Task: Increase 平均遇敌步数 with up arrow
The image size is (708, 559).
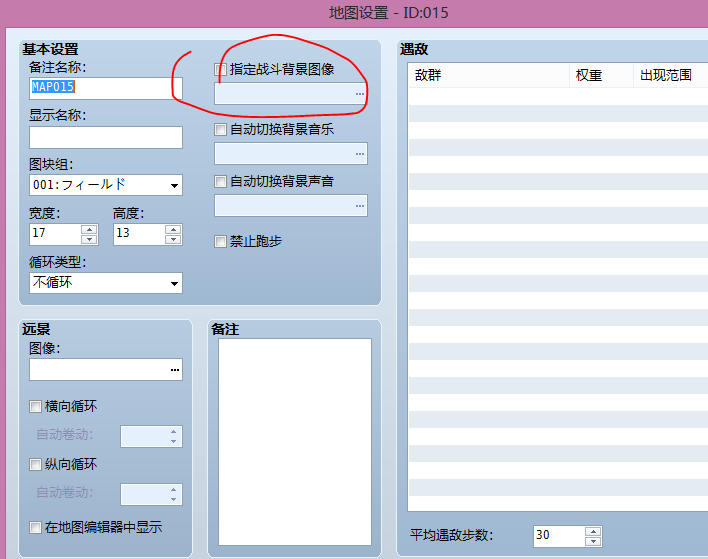Action: point(593,531)
